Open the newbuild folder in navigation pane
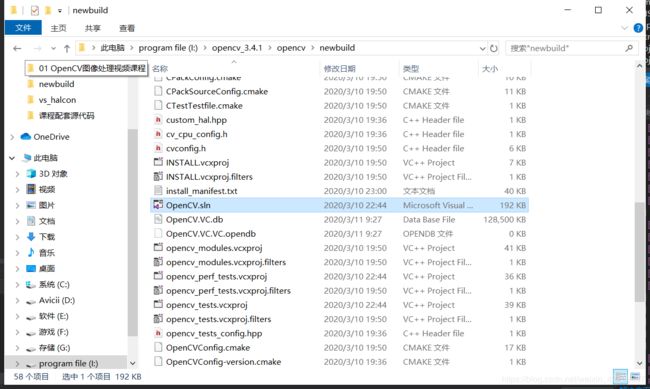Screen dimensions: 650x389 [56, 84]
